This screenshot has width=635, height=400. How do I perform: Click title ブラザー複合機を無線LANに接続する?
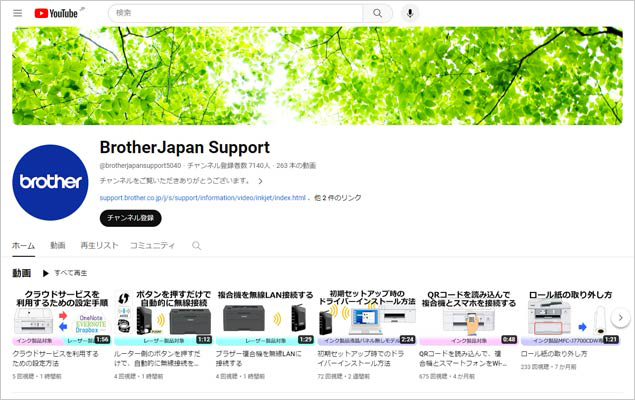click(259, 358)
